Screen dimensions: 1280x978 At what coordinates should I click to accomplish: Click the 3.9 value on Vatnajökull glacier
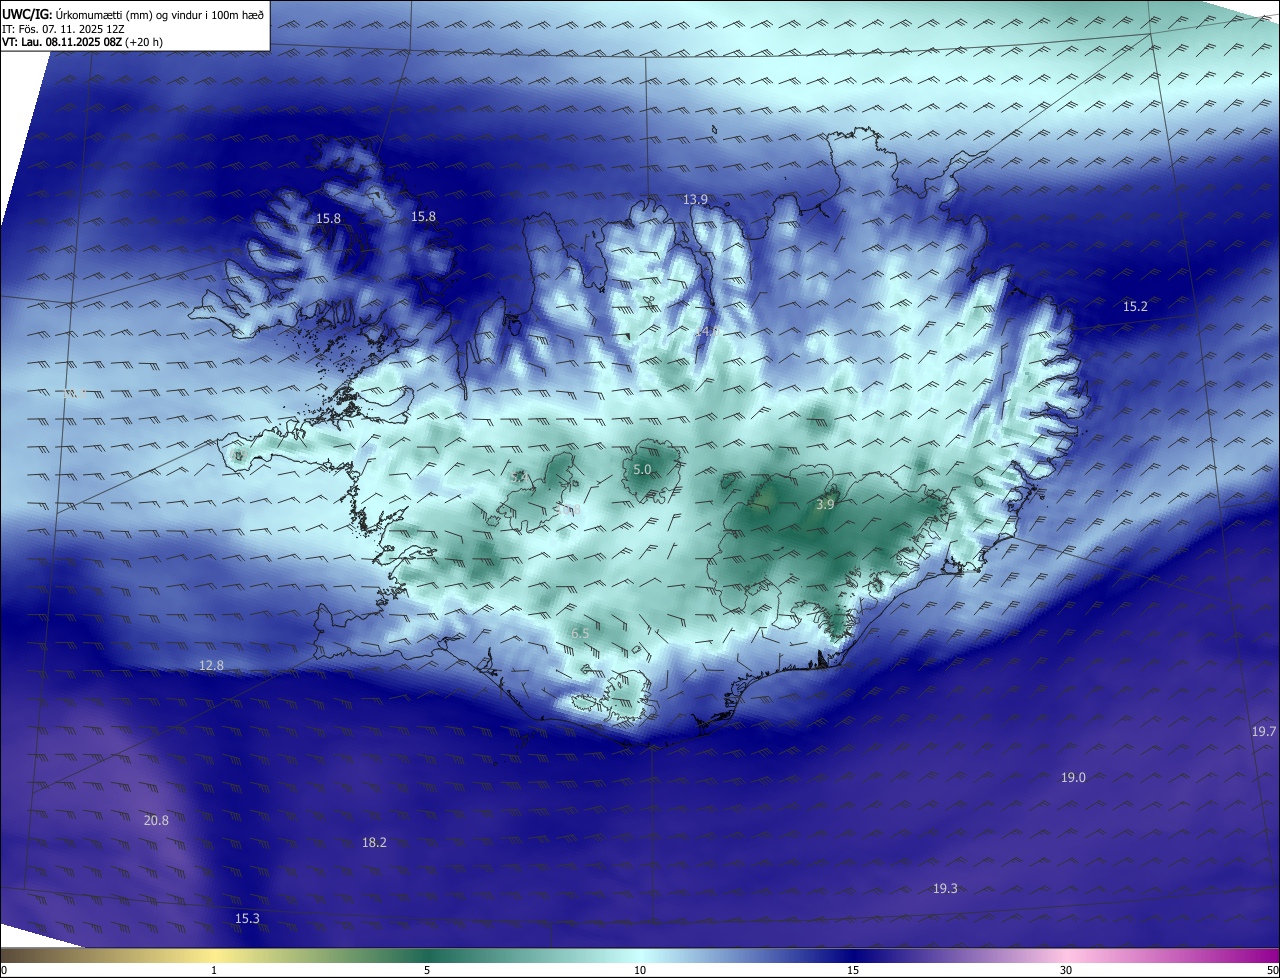click(x=825, y=505)
